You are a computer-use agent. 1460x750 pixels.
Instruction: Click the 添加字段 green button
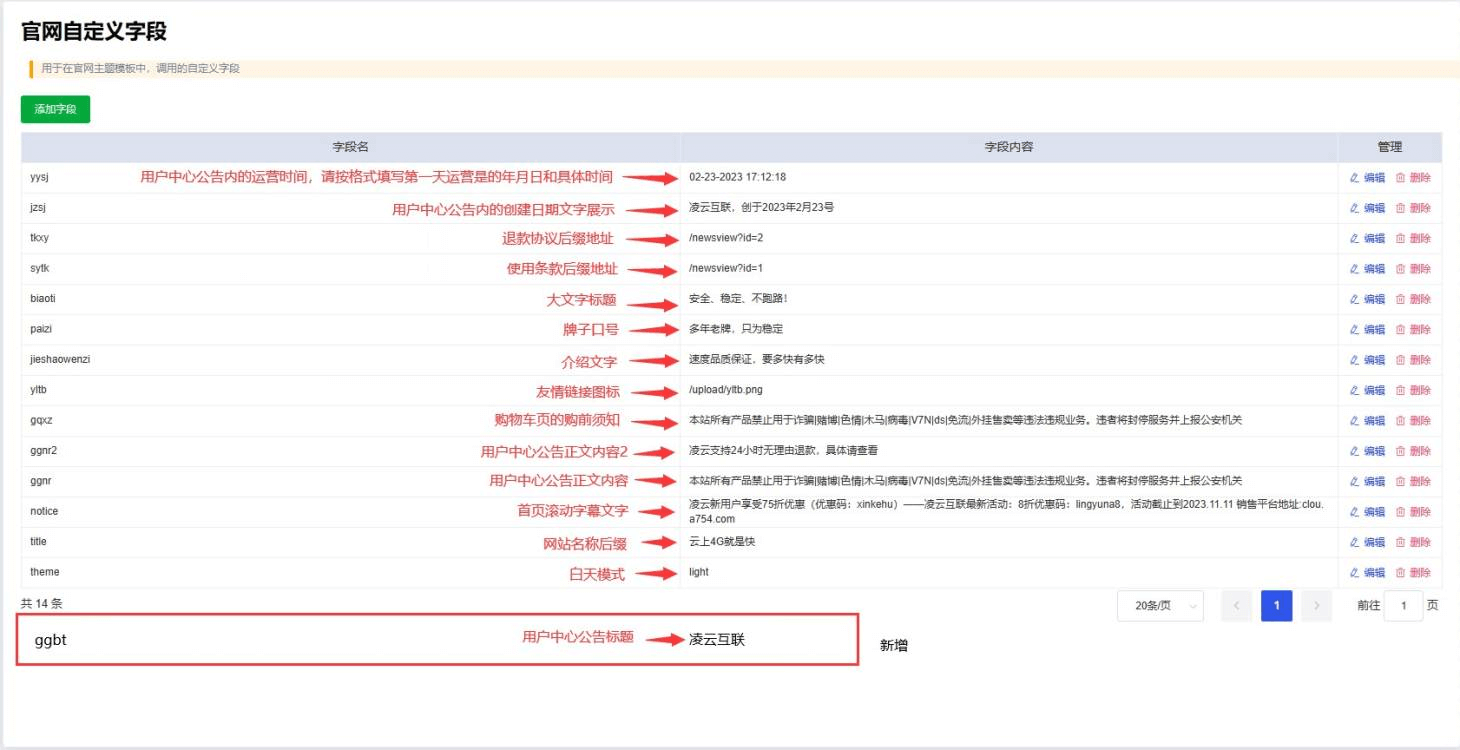(55, 109)
